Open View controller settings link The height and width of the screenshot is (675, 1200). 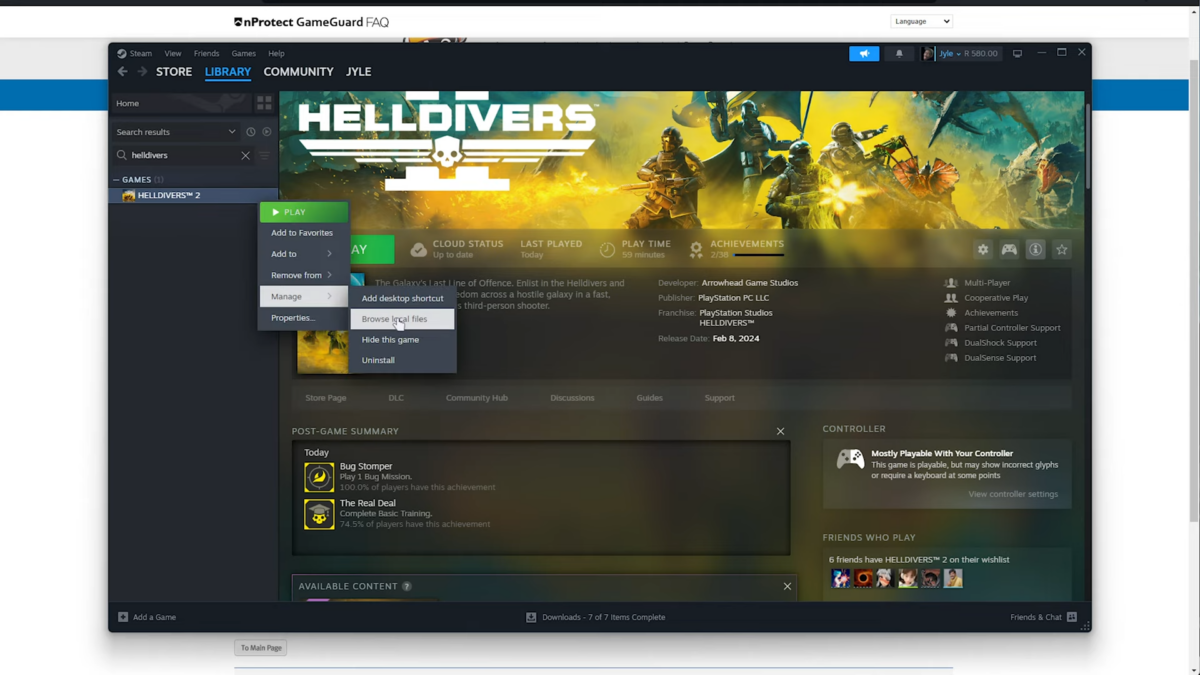click(x=1012, y=494)
